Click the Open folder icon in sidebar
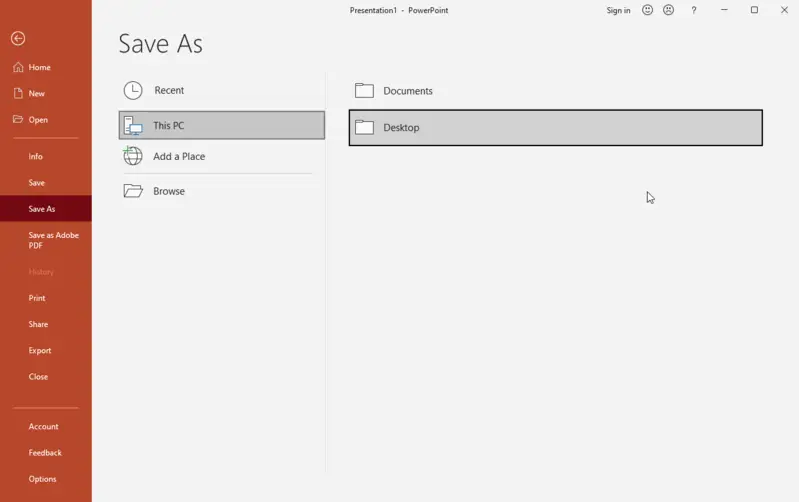 tap(18, 119)
